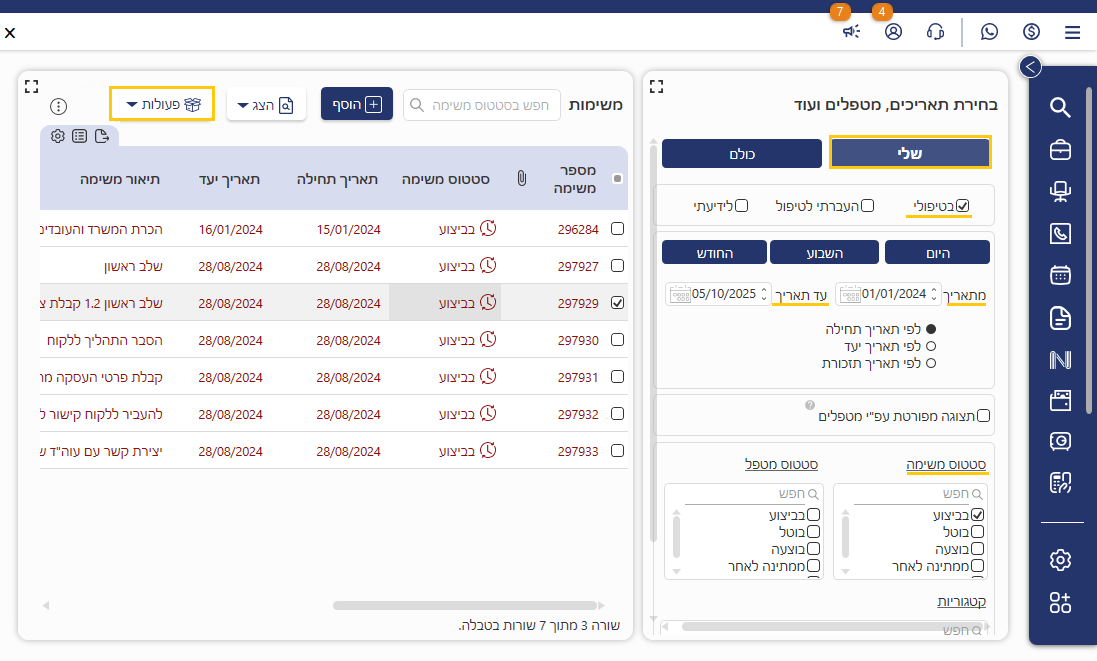Viewport: 1097px width, 661px height.
Task: Open the headset support icon
Action: 936,32
